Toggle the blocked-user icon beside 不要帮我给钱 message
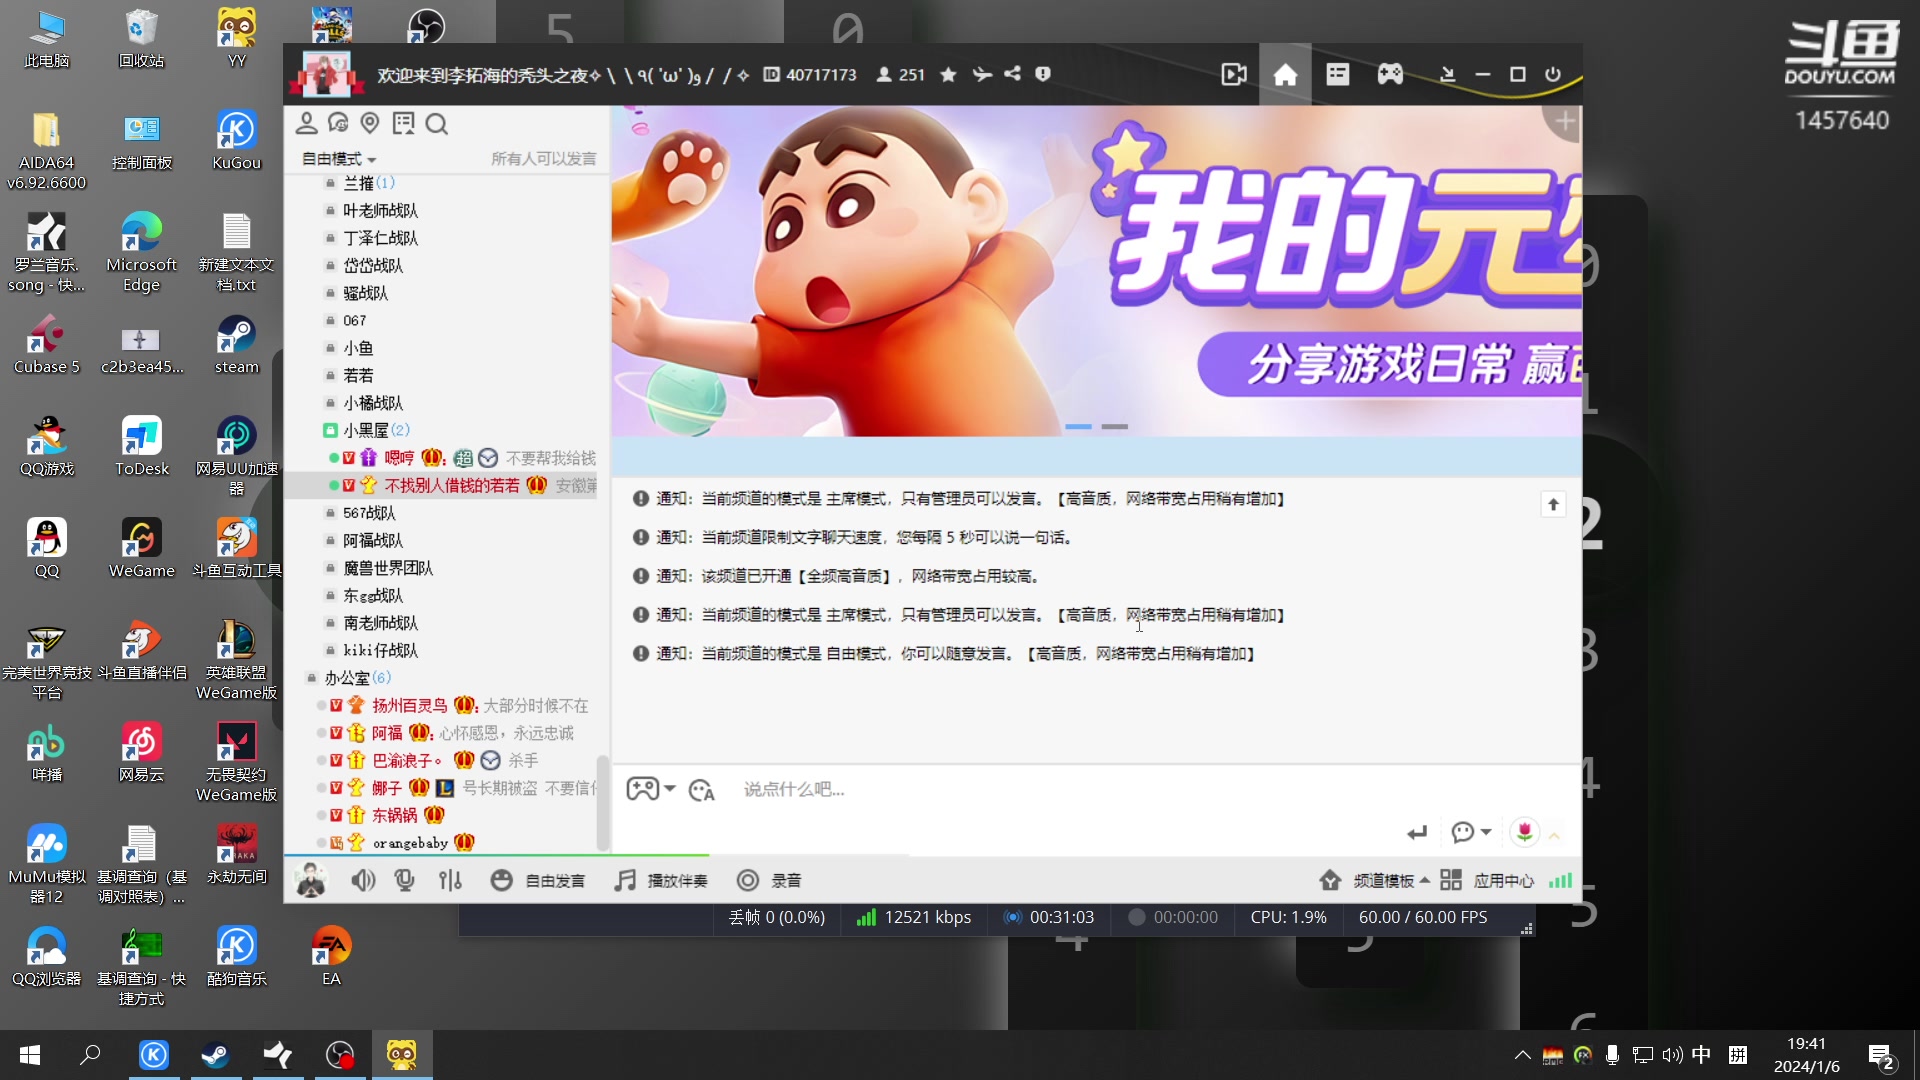 tap(489, 457)
